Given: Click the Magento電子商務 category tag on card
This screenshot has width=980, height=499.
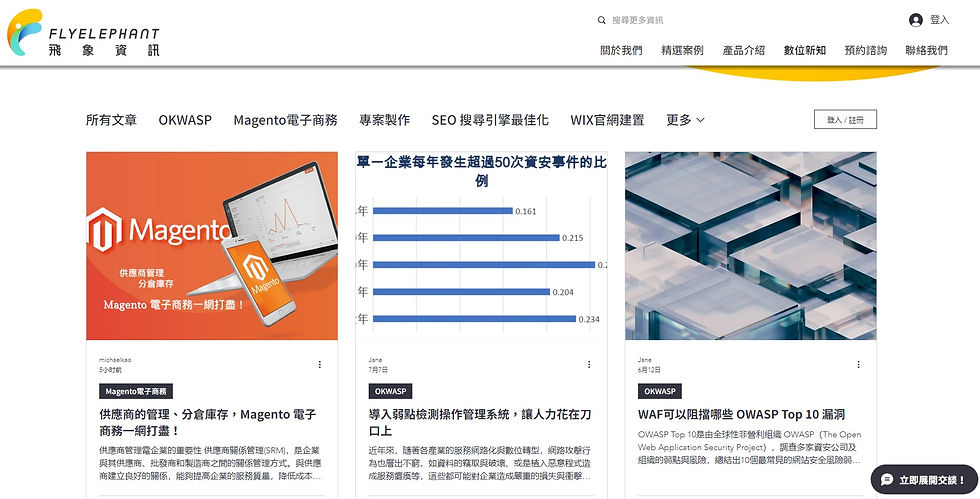Looking at the screenshot, I should click(x=136, y=391).
